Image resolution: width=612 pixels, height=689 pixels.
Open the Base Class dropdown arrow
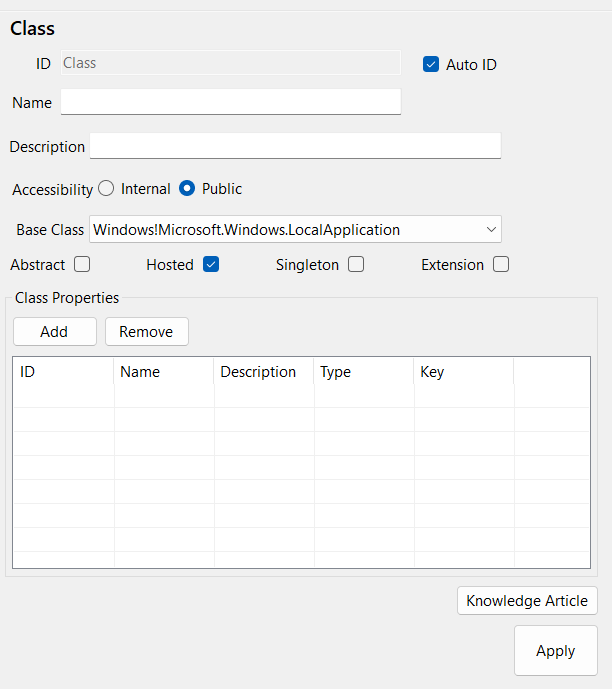click(491, 230)
